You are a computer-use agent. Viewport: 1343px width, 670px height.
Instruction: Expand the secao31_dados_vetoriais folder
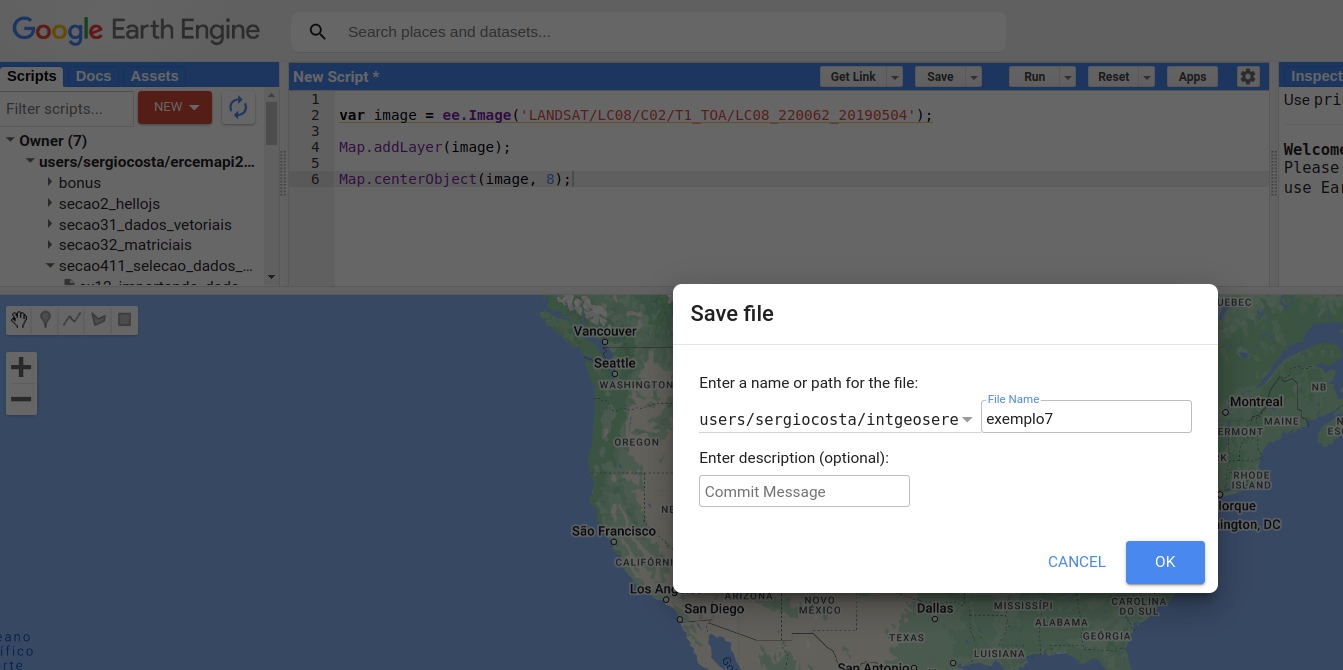tap(50, 225)
